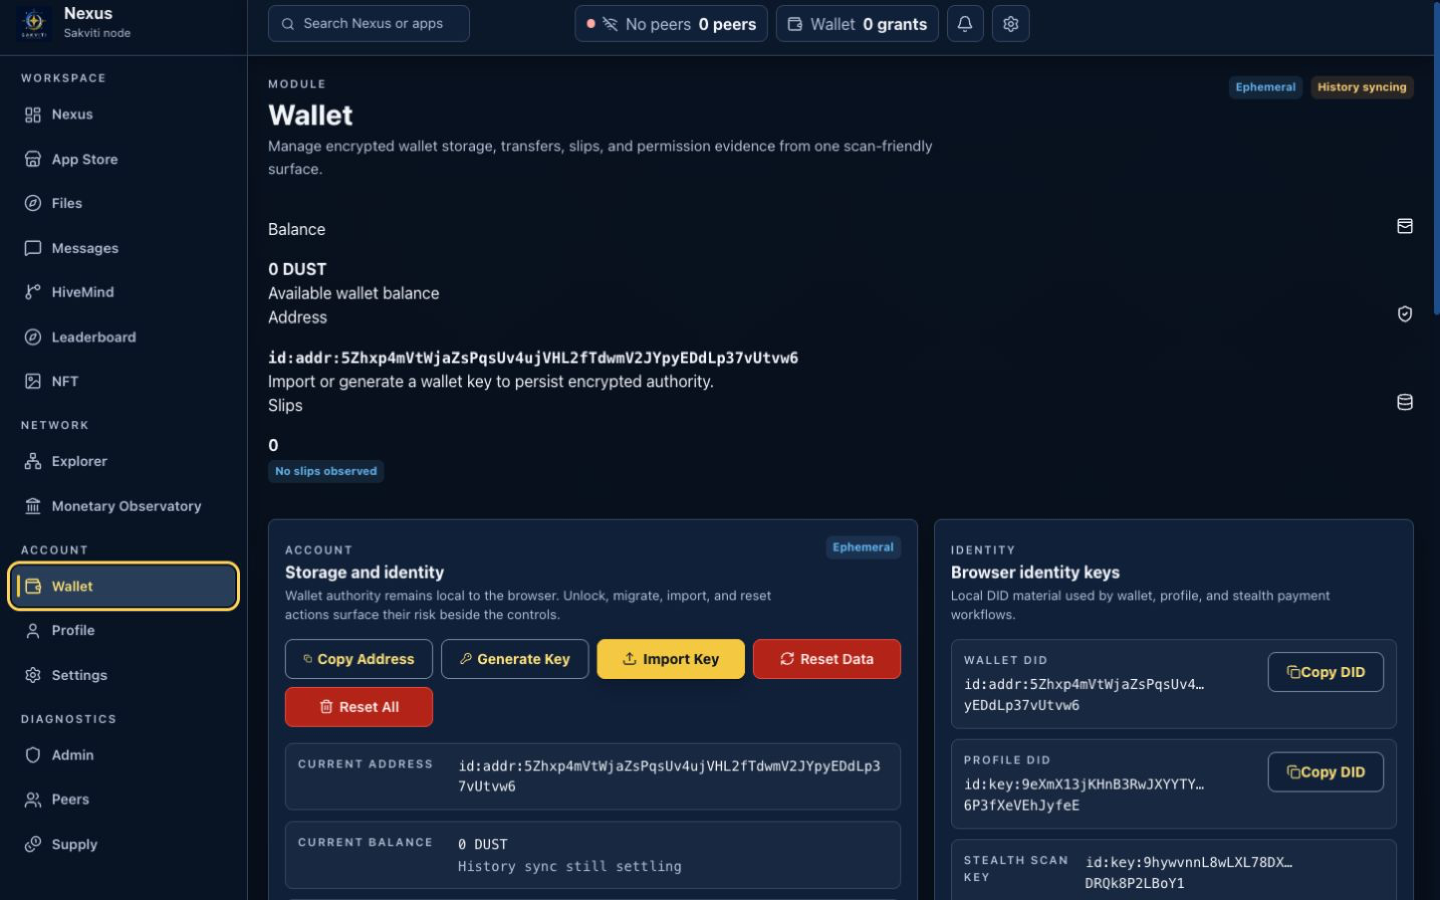Go to Nexus workspace page
1440x900 pixels.
tap(124, 115)
